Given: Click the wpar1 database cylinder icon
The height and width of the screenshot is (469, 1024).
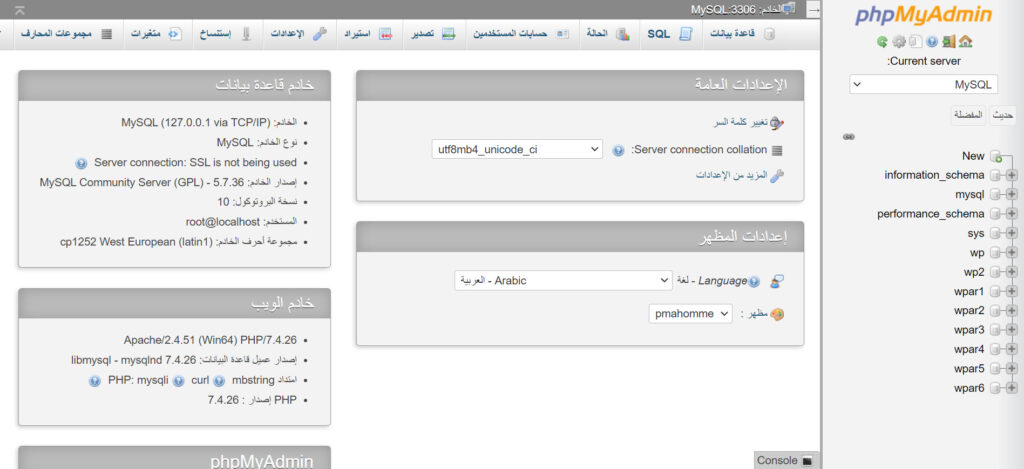Looking at the screenshot, I should pos(995,291).
